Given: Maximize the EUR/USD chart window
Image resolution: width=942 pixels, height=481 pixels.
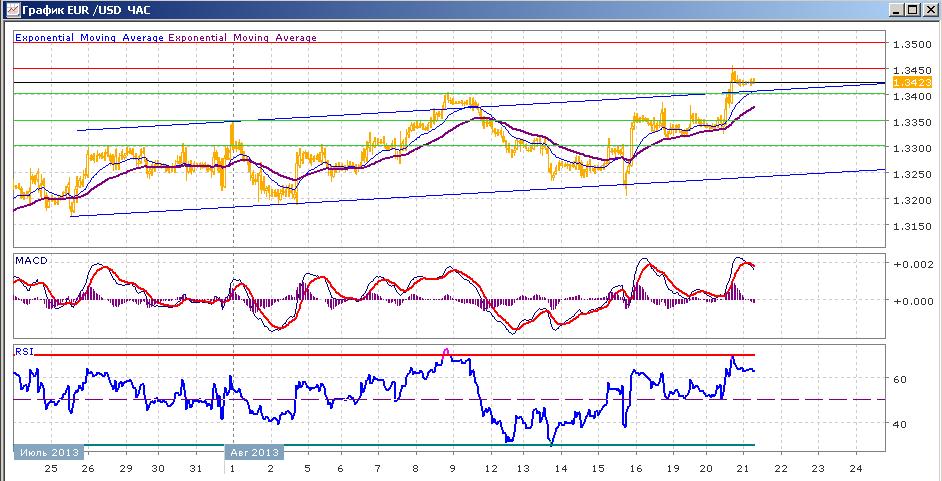Looking at the screenshot, I should [913, 10].
